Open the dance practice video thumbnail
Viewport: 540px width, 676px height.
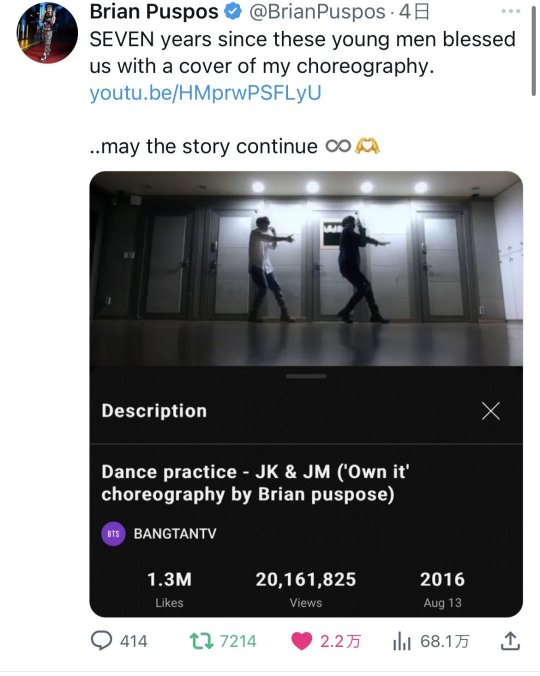coord(306,269)
